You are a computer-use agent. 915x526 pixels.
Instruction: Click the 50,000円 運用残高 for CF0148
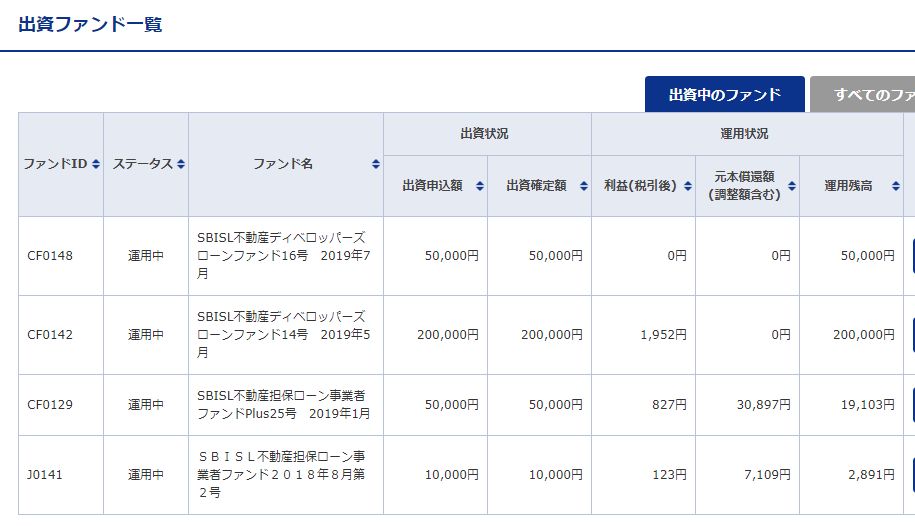click(x=868, y=256)
